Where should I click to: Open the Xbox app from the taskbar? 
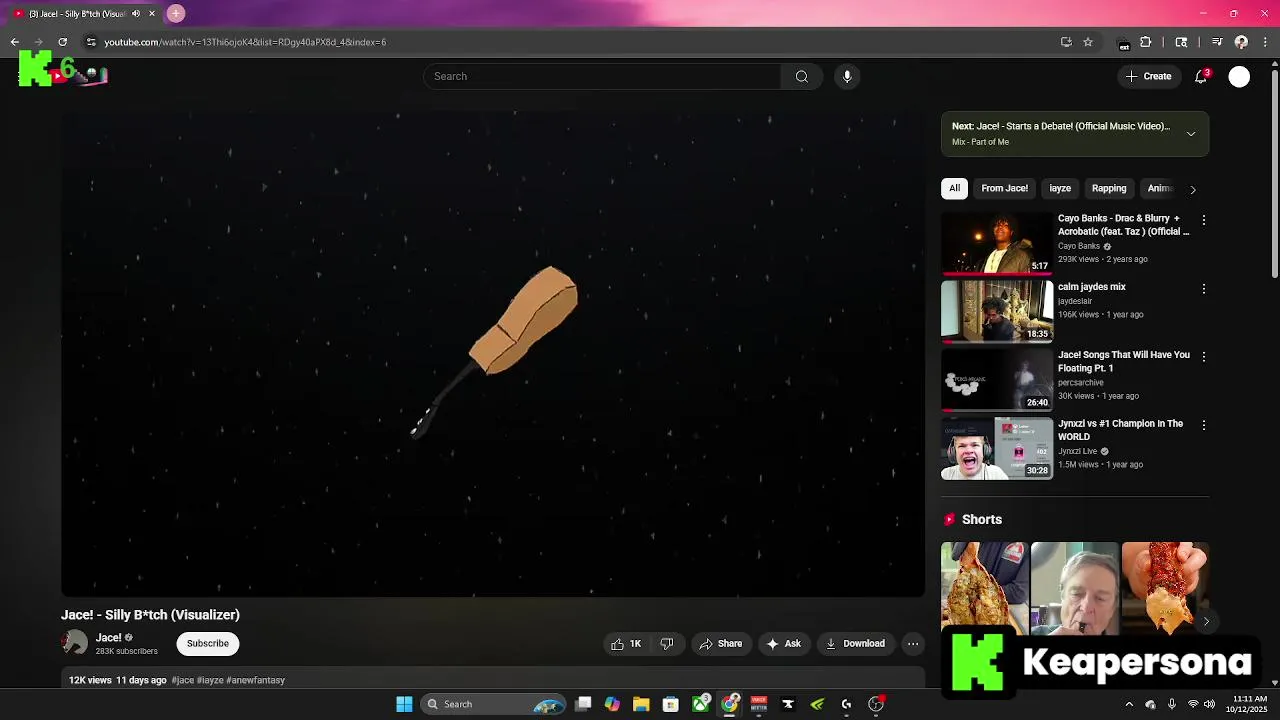click(x=701, y=704)
